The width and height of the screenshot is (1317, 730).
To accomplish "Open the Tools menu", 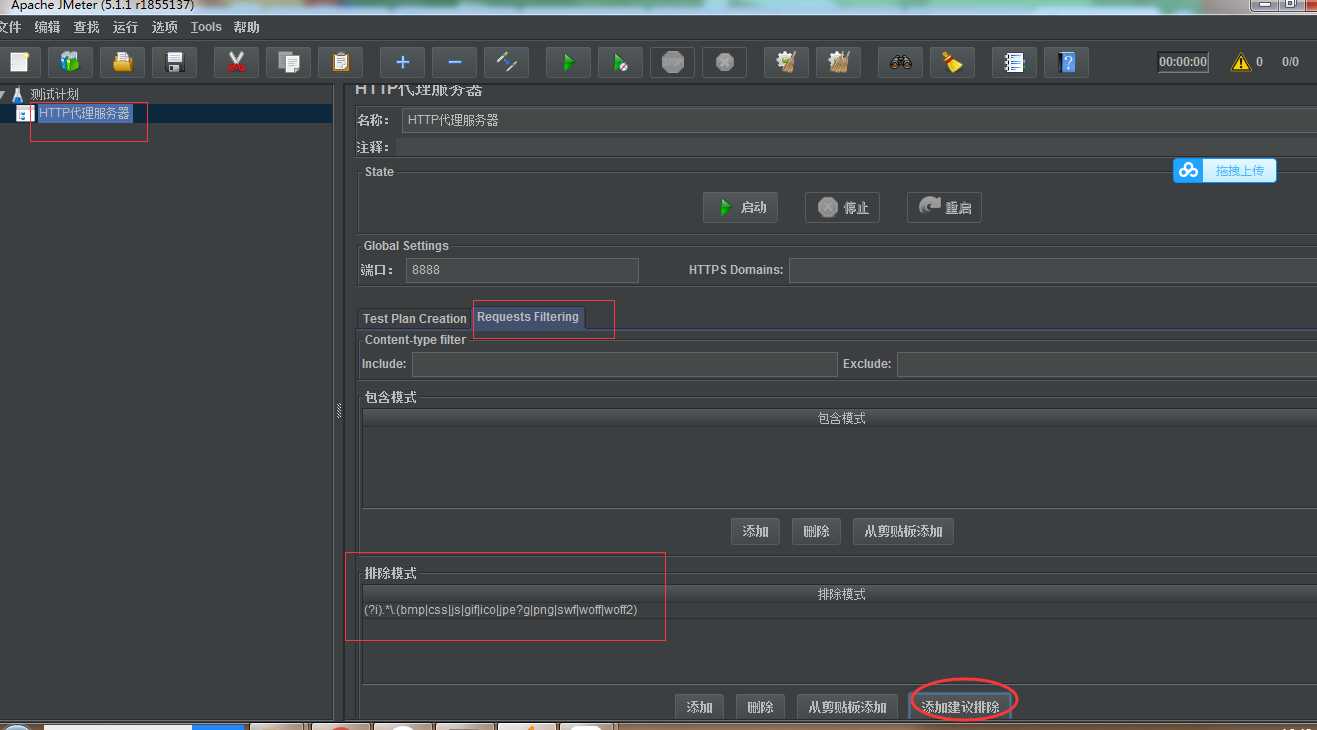I will coord(206,27).
